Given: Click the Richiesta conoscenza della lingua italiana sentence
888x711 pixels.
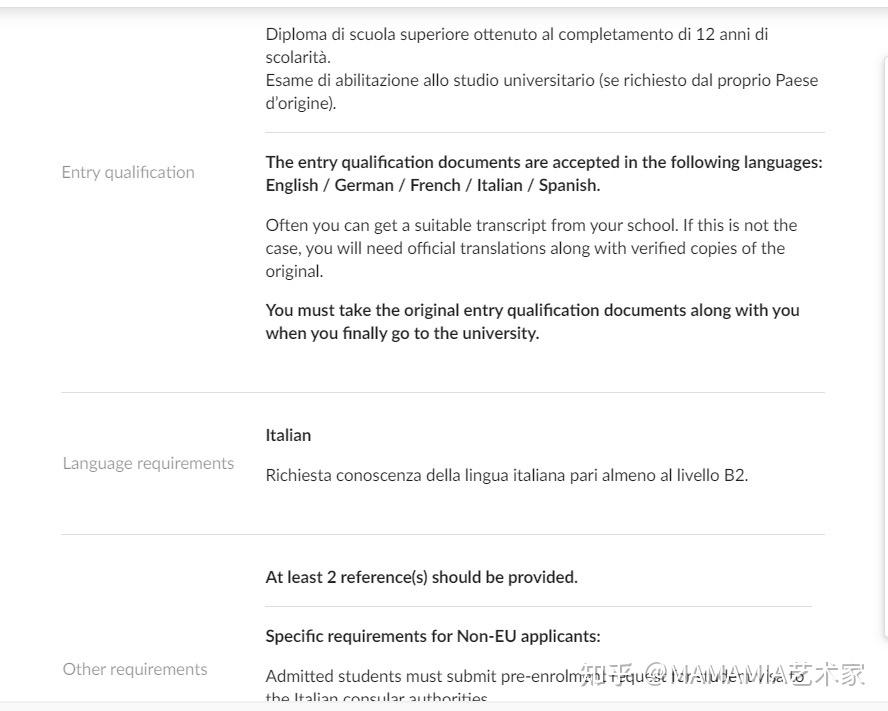Looking at the screenshot, I should tap(507, 475).
